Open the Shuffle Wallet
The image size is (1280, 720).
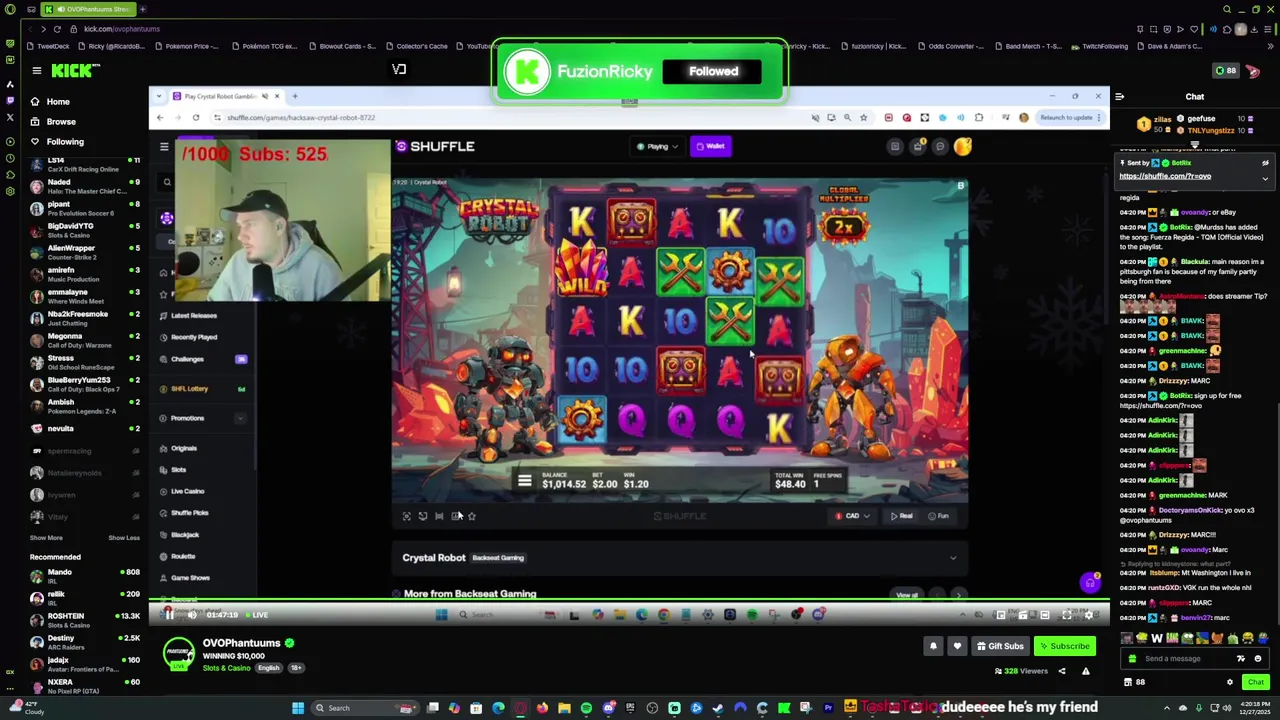tap(711, 146)
